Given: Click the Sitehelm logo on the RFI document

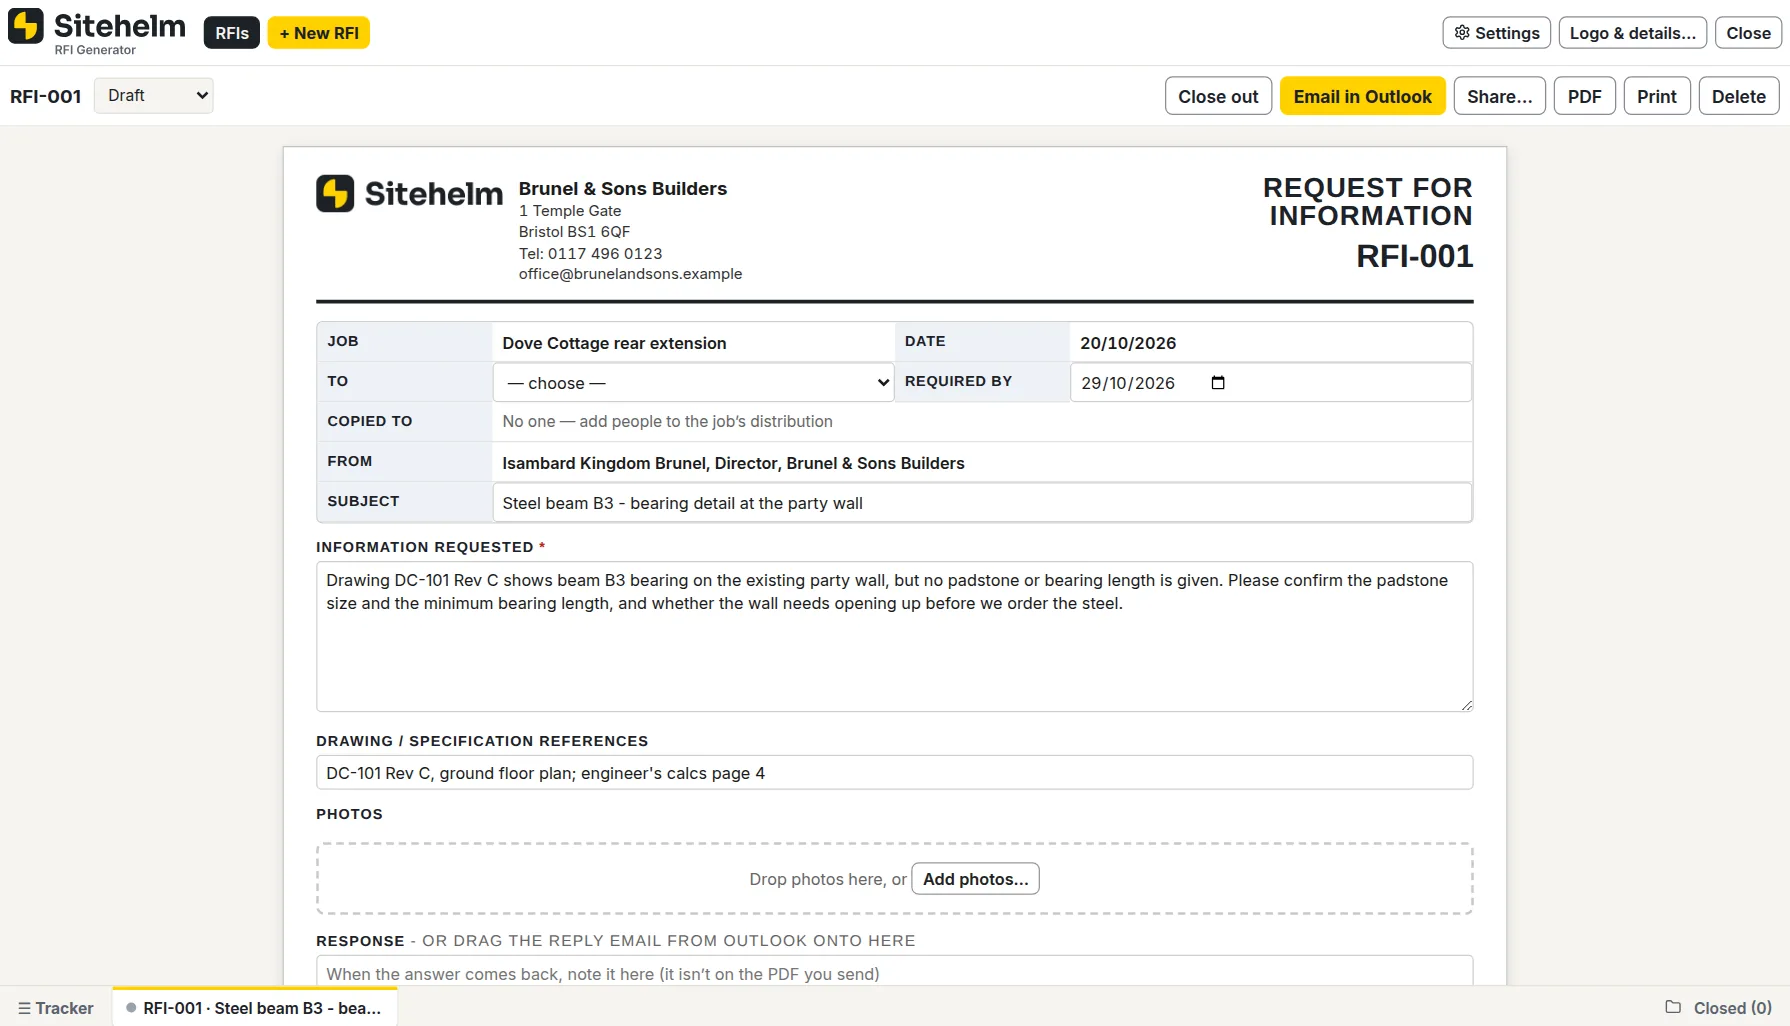Looking at the screenshot, I should [x=410, y=193].
